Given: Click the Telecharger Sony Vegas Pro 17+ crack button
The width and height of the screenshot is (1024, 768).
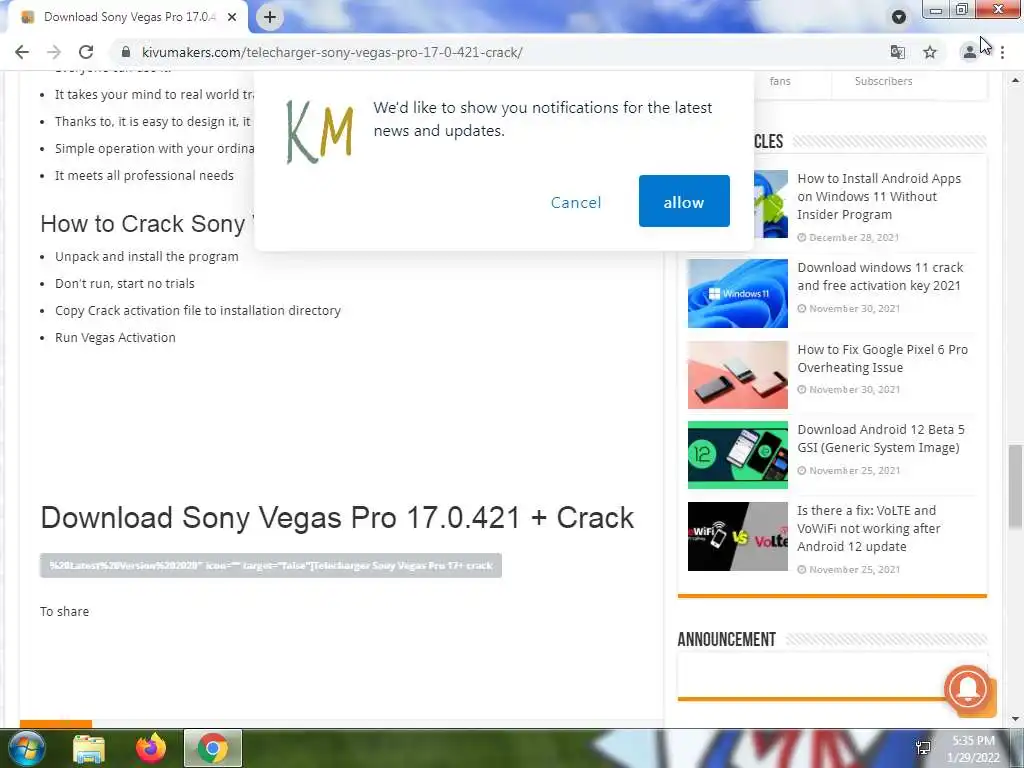Looking at the screenshot, I should point(270,566).
